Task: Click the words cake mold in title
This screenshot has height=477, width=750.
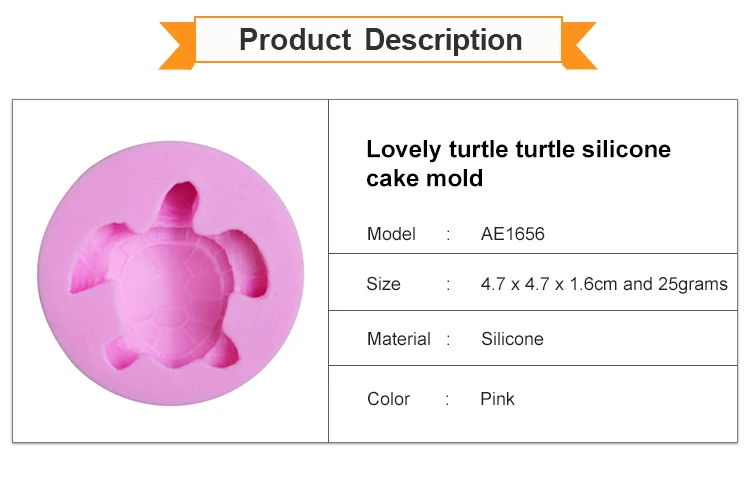Action: pyautogui.click(x=424, y=178)
